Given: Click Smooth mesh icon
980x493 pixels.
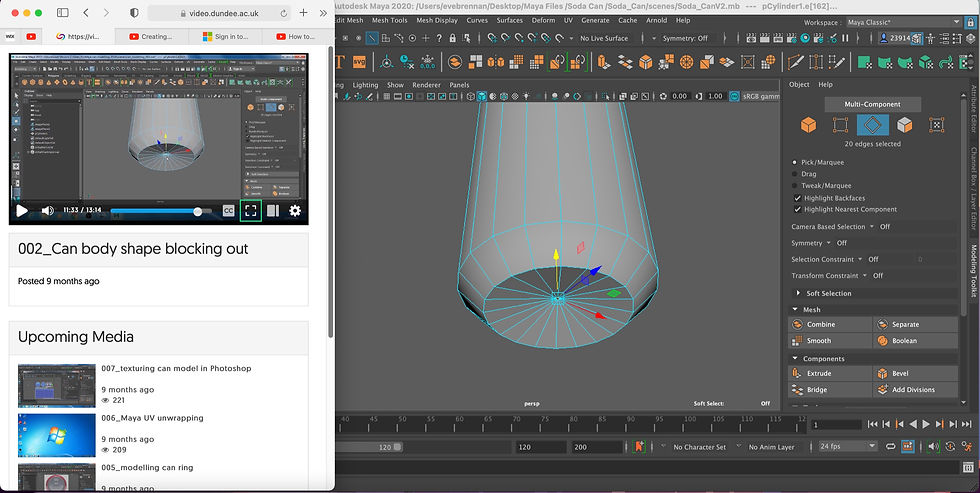Looking at the screenshot, I should pyautogui.click(x=797, y=341).
